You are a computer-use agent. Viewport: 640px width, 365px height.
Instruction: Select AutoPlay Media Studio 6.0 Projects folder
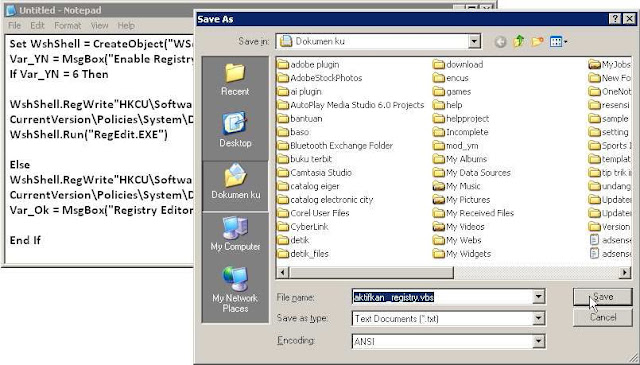(351, 105)
